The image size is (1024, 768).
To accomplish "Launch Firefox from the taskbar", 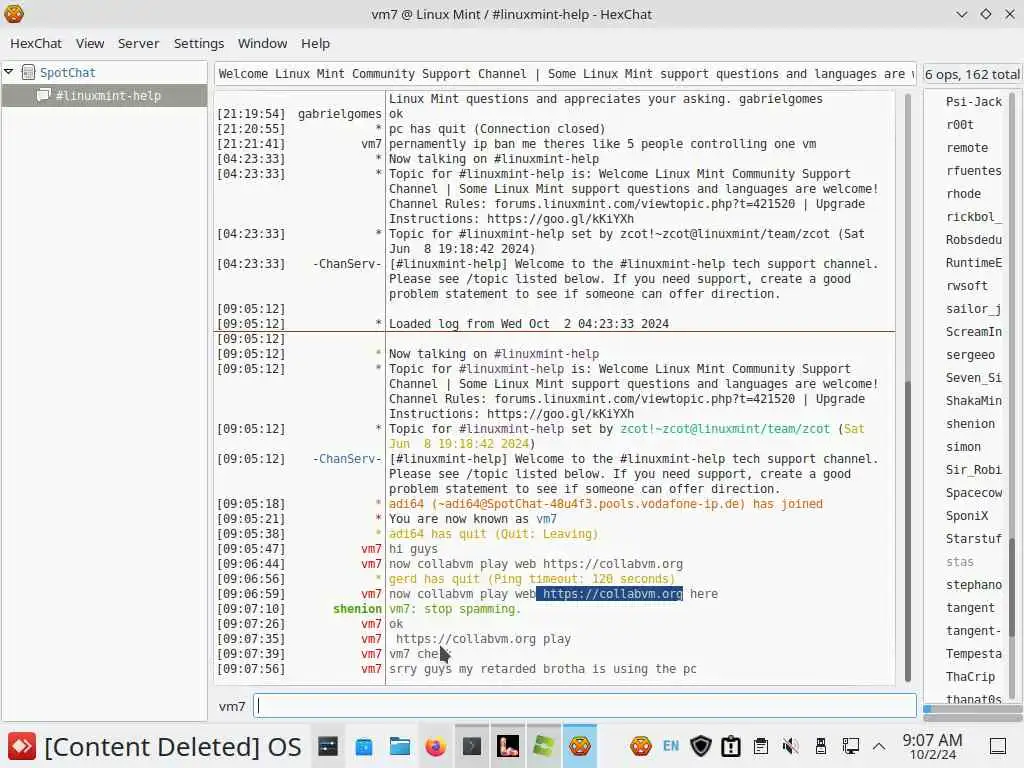I will 436,746.
